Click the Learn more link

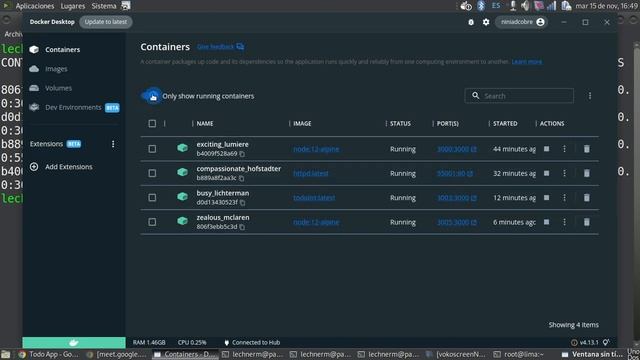527,62
